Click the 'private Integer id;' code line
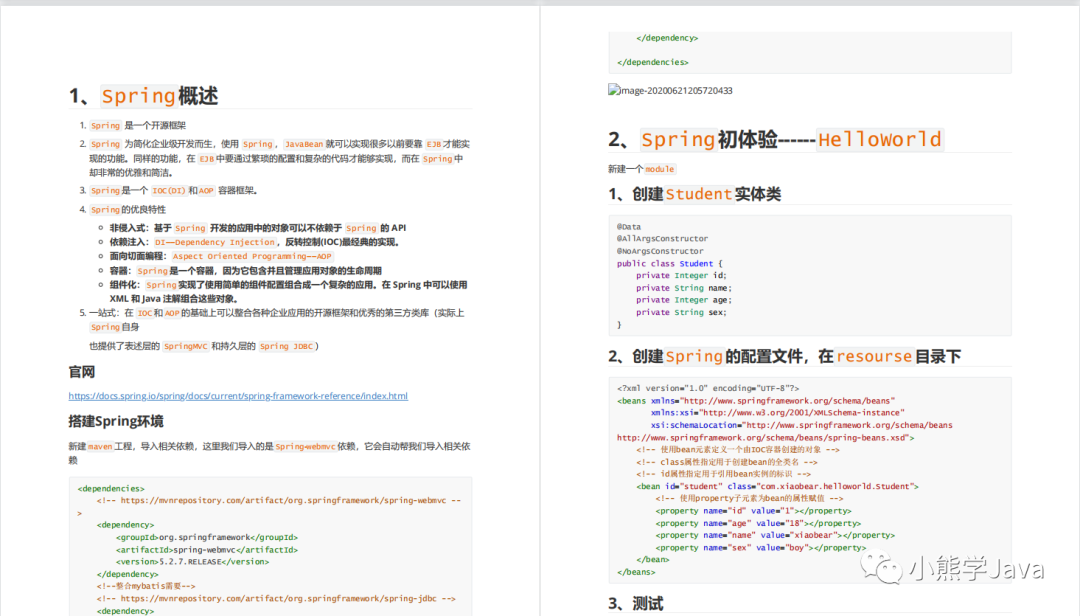The image size is (1080, 616). (681, 275)
